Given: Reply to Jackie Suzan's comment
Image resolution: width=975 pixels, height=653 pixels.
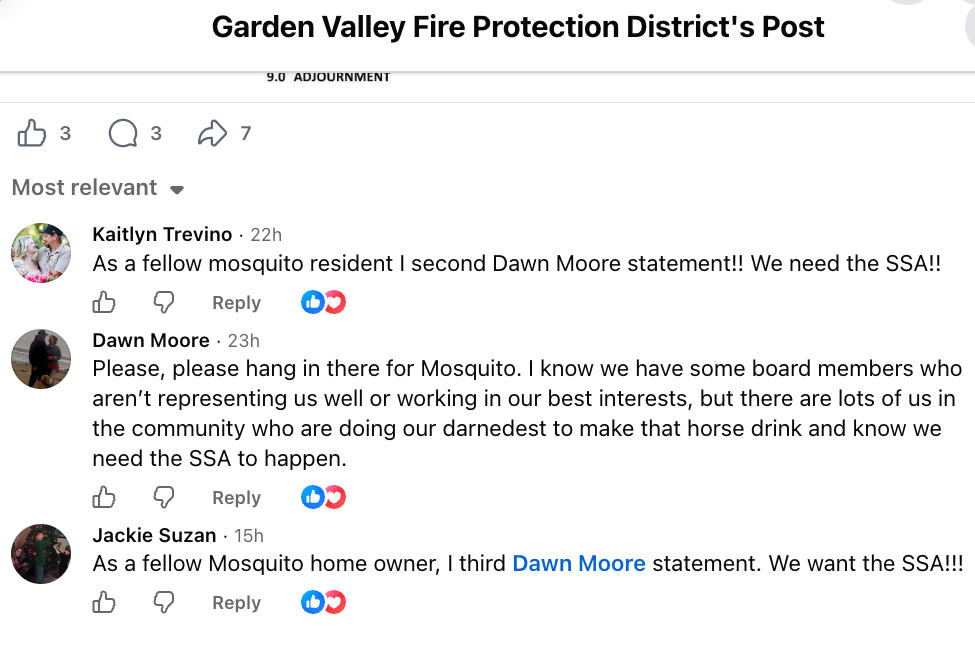Looking at the screenshot, I should [236, 603].
